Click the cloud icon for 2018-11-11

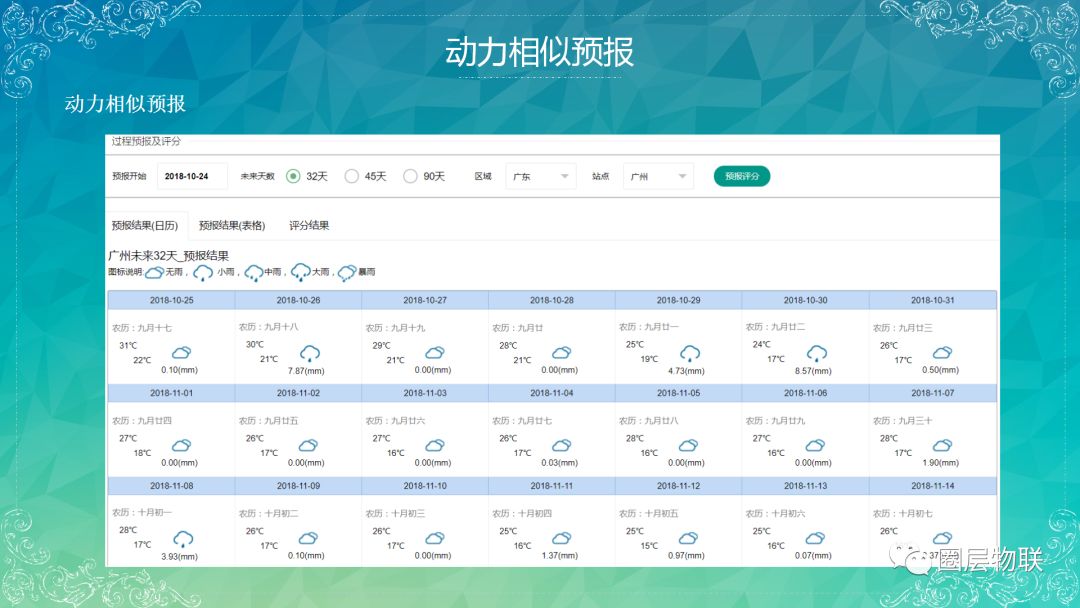[562, 538]
